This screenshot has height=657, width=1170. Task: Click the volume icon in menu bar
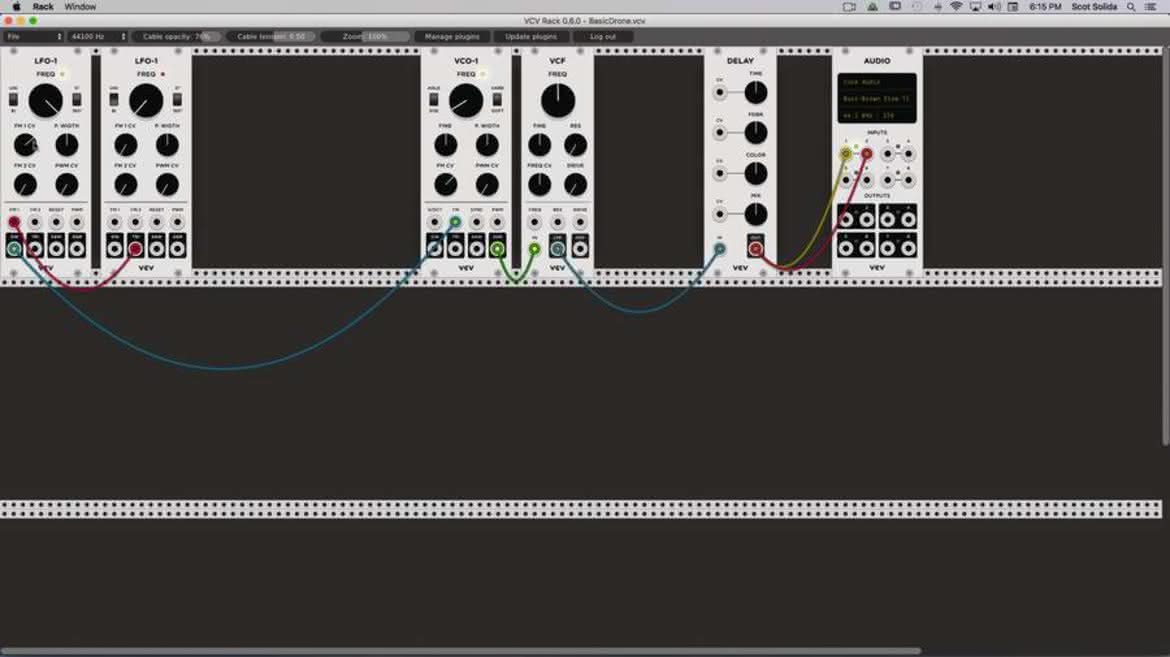click(994, 7)
